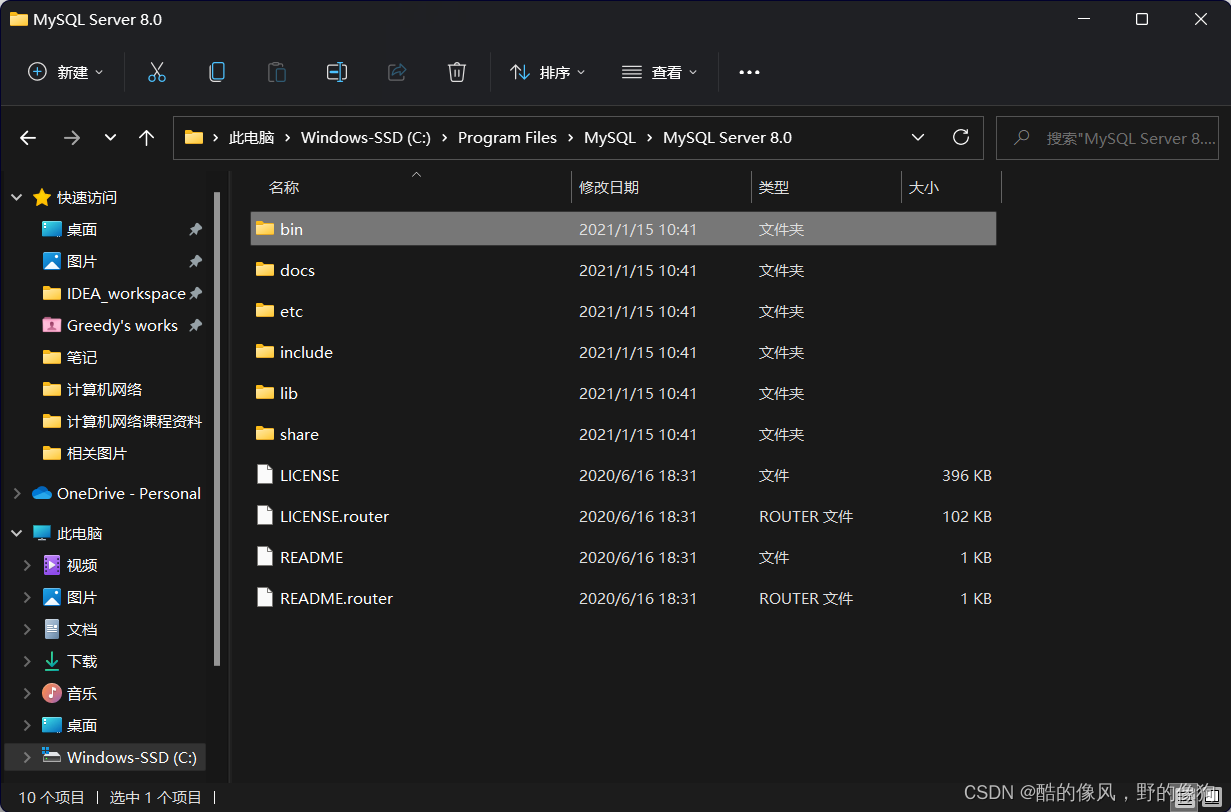The image size is (1231, 812).
Task: Sort by 修改日期 column header
Action: pyautogui.click(x=609, y=187)
